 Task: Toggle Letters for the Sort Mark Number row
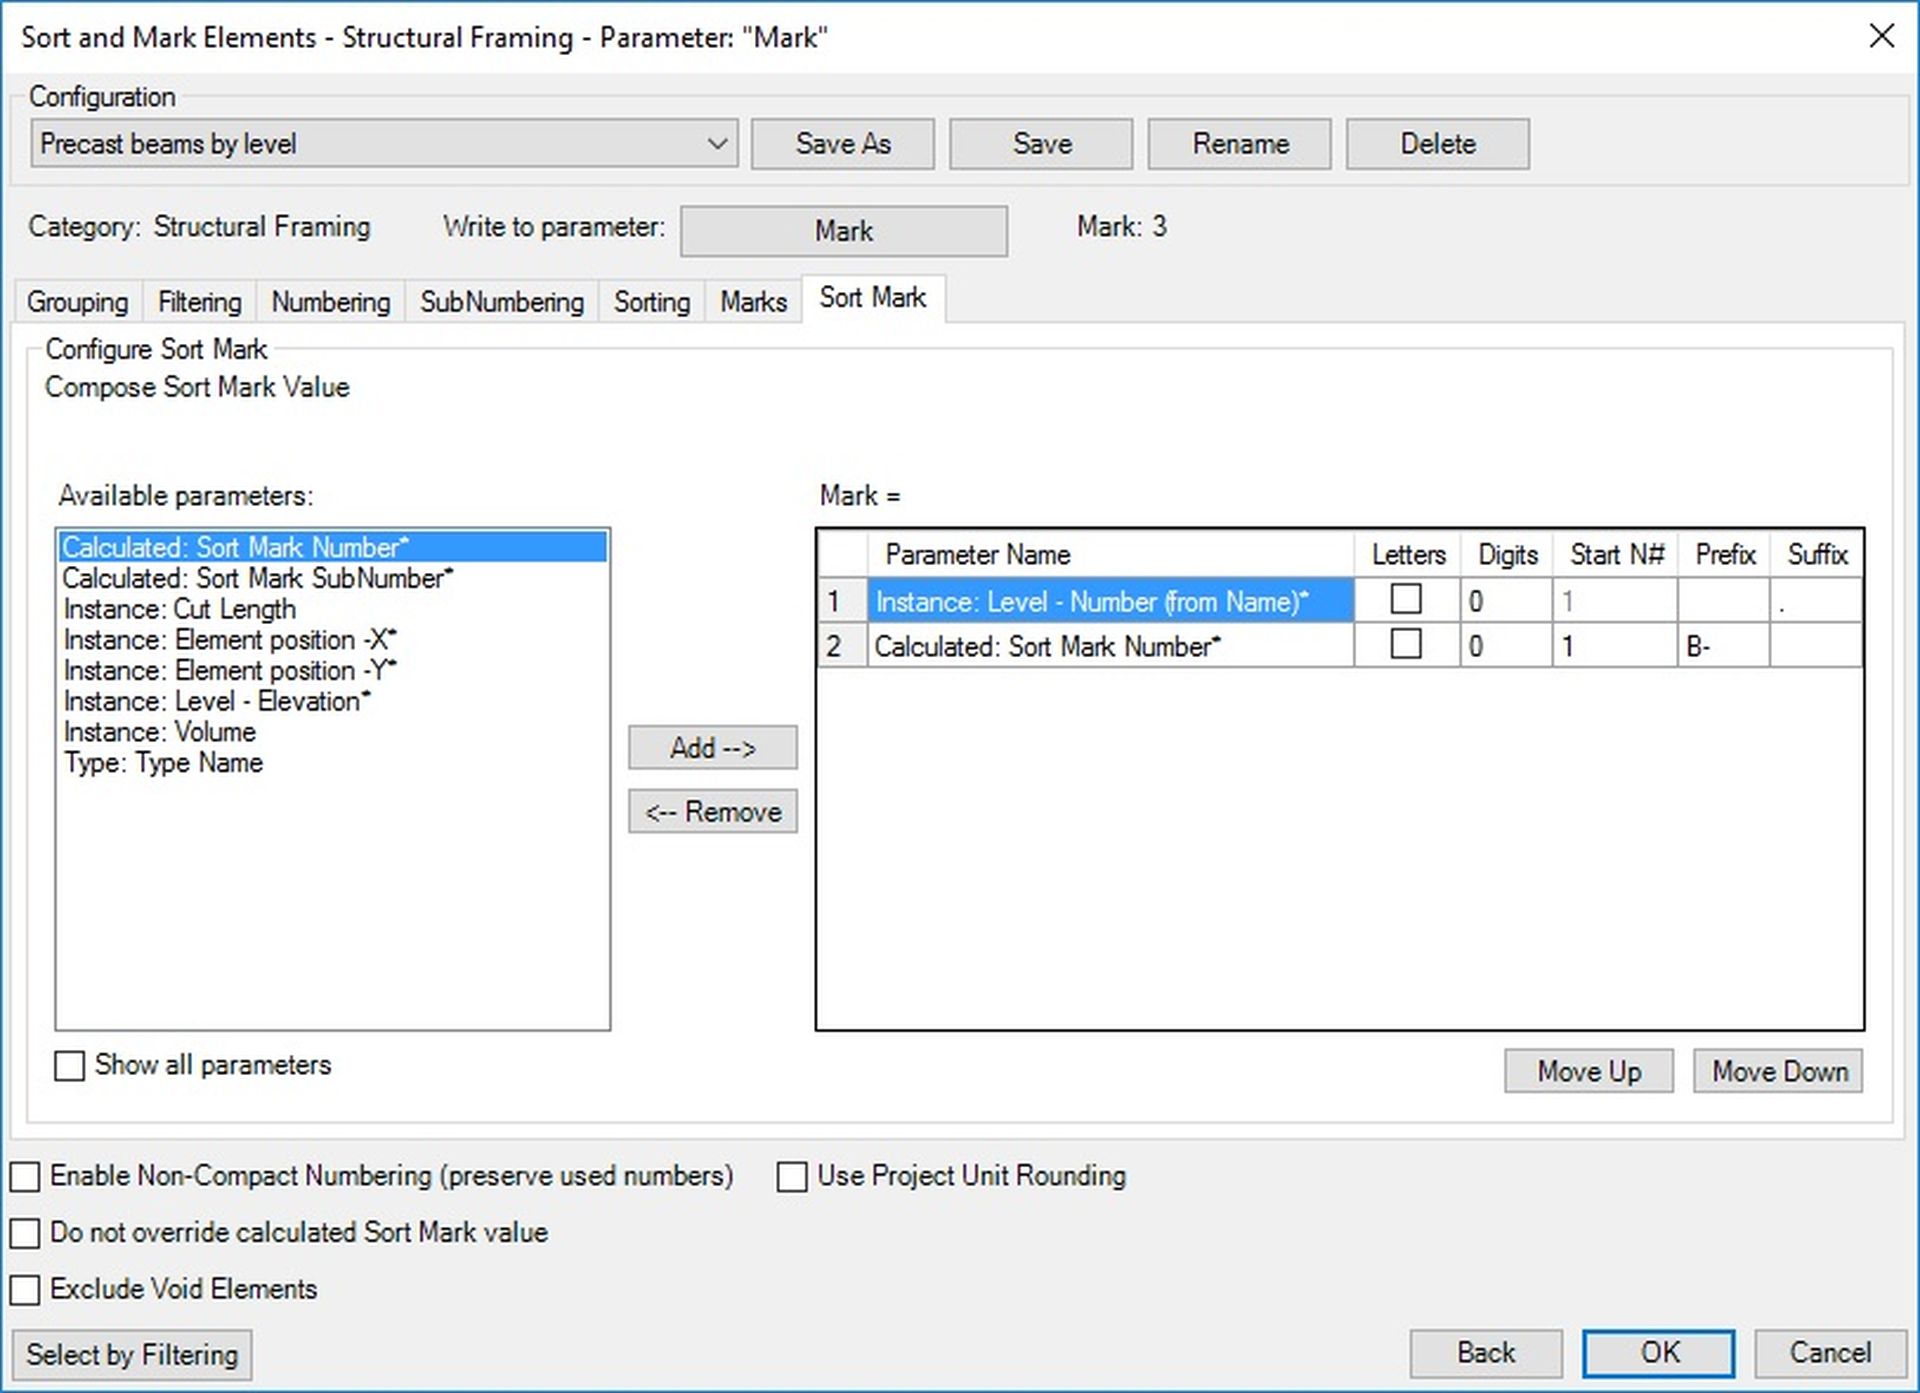1405,645
